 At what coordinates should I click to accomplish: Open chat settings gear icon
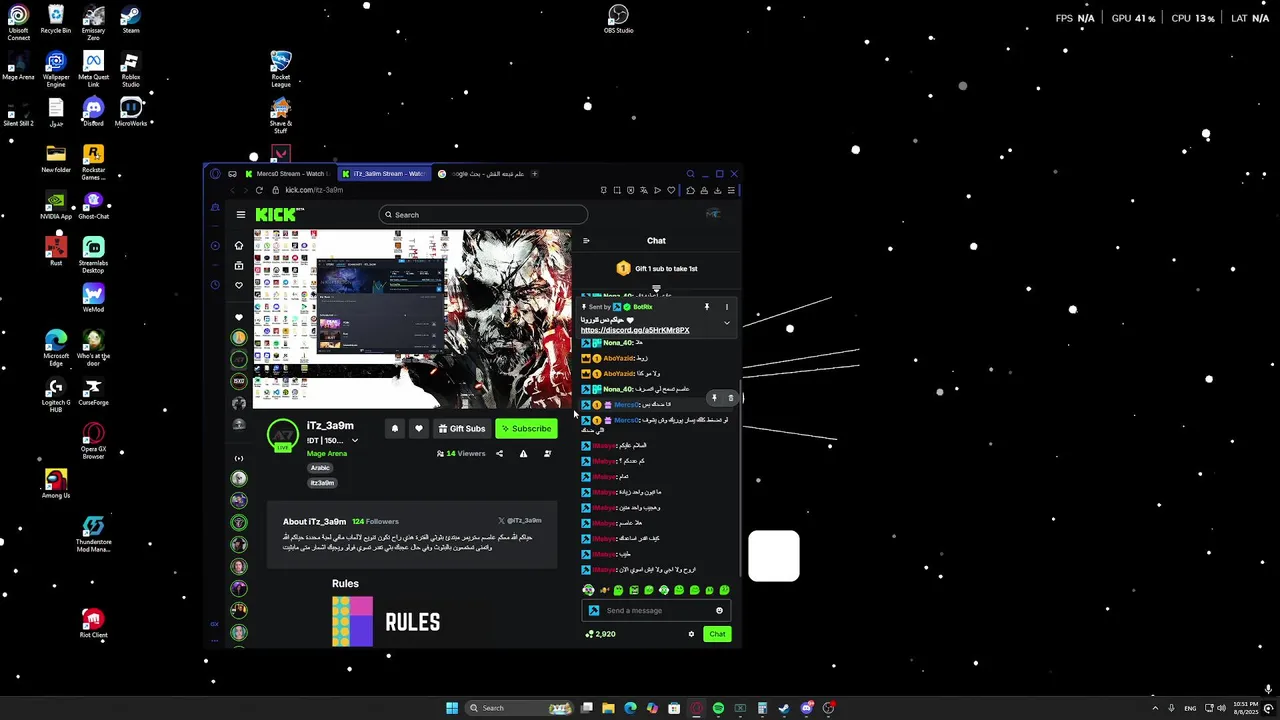[691, 634]
